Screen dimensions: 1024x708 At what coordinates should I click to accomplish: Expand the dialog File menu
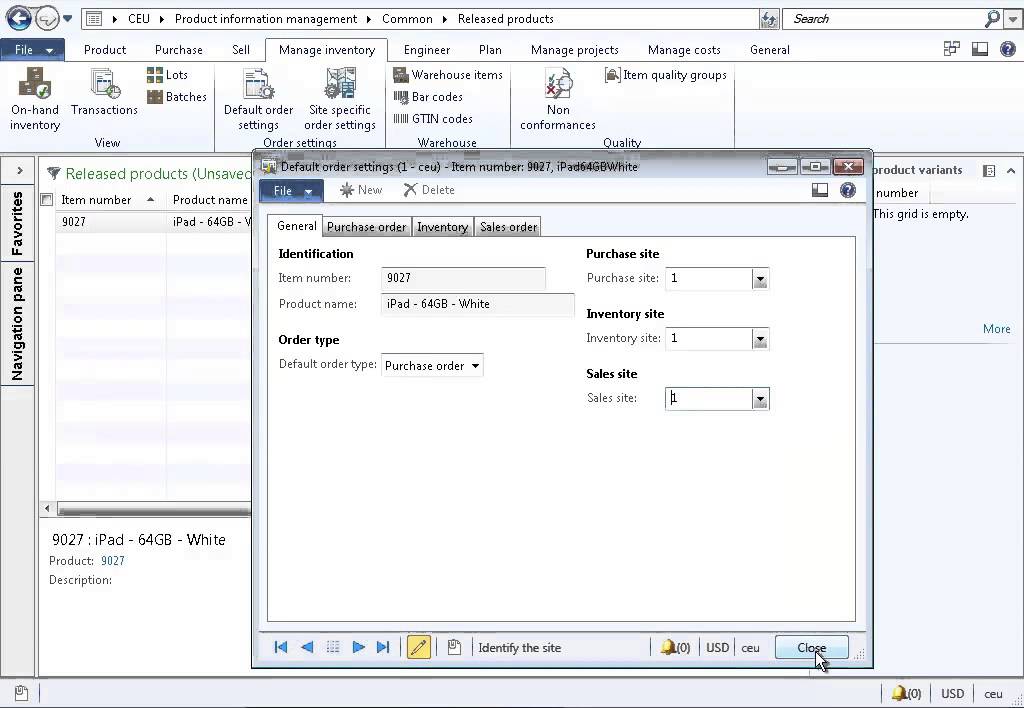pyautogui.click(x=291, y=191)
